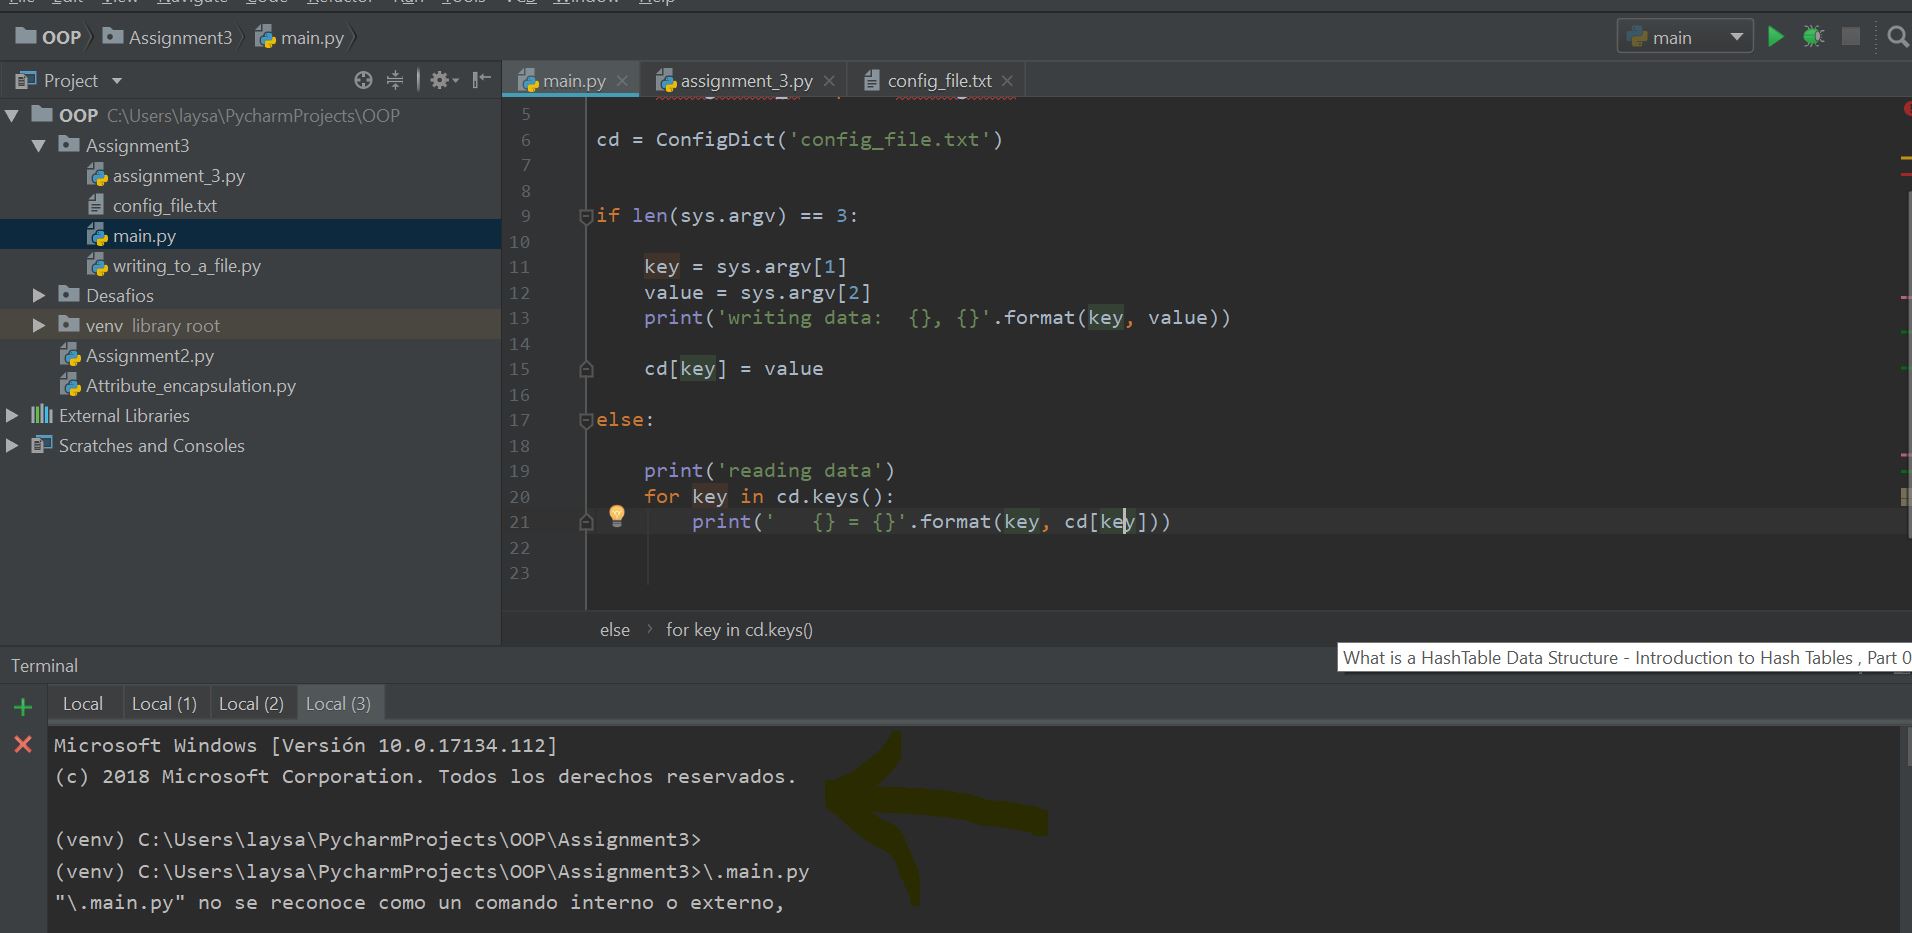
Task: Click Assignment3 breadcrumb in navigation bar
Action: click(168, 38)
